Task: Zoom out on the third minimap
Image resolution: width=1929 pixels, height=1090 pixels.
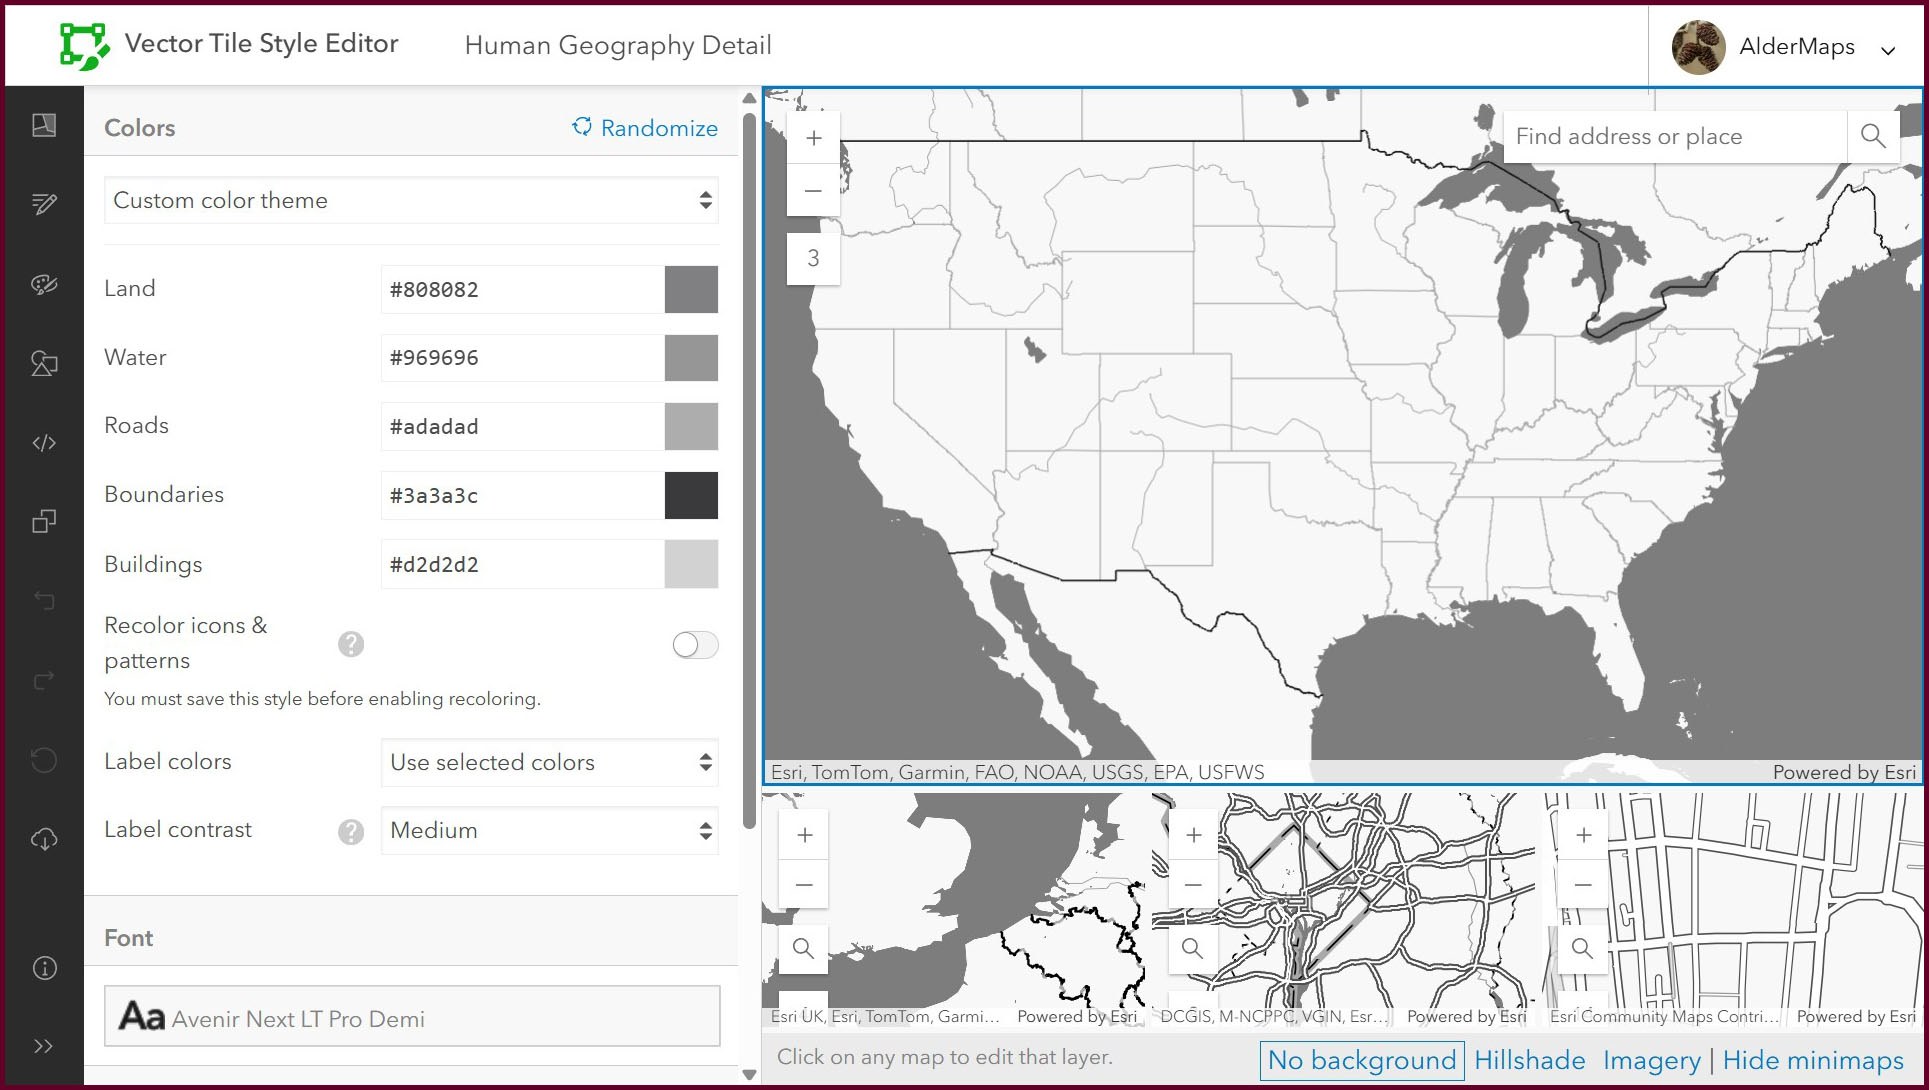Action: (x=1583, y=884)
